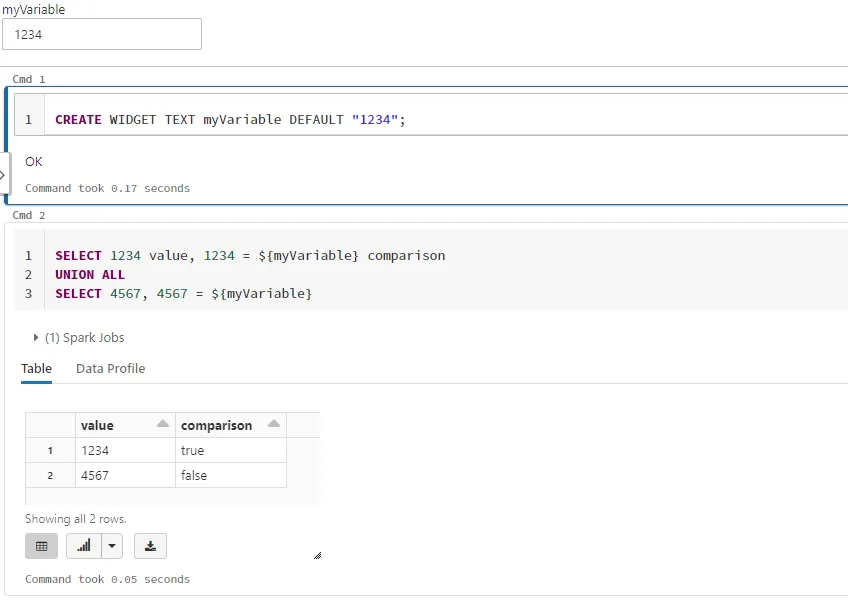Select the bar chart view icon

pyautogui.click(x=84, y=546)
